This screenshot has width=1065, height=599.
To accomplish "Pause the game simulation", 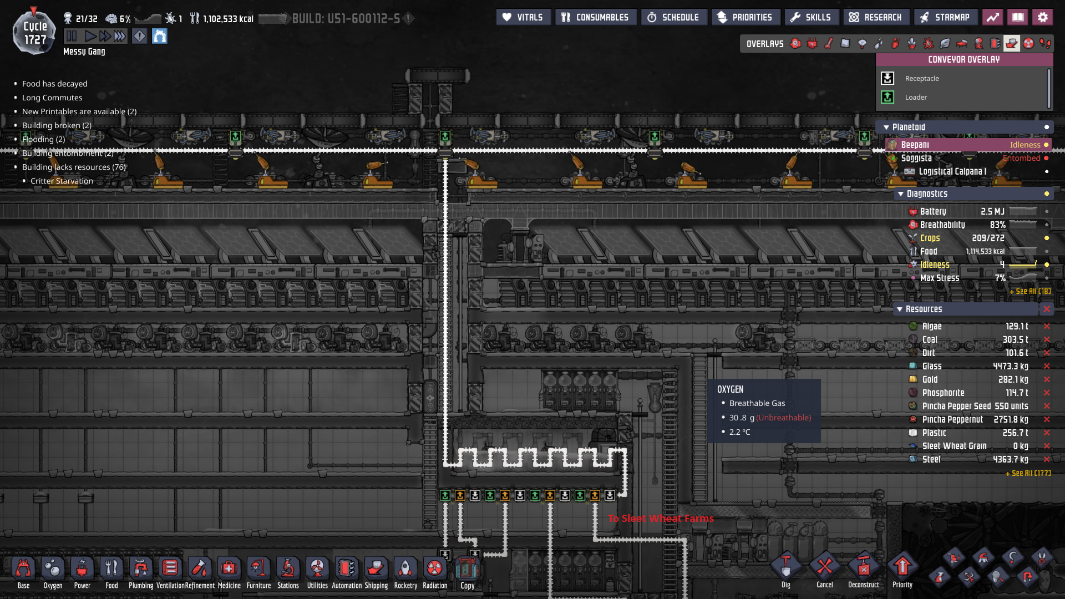I will pos(72,36).
